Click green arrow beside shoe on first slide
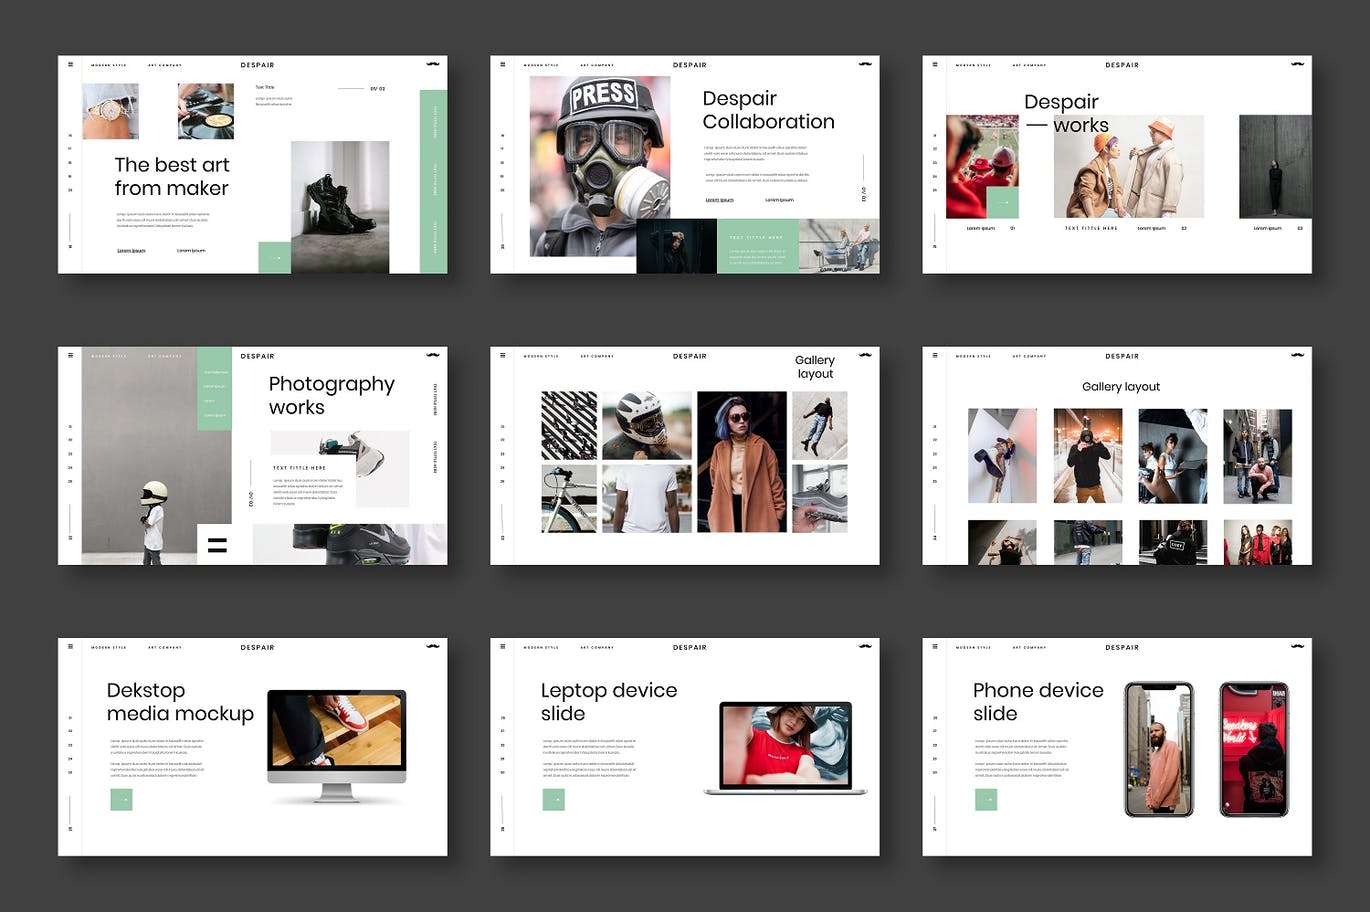The height and width of the screenshot is (912, 1370). (x=275, y=257)
